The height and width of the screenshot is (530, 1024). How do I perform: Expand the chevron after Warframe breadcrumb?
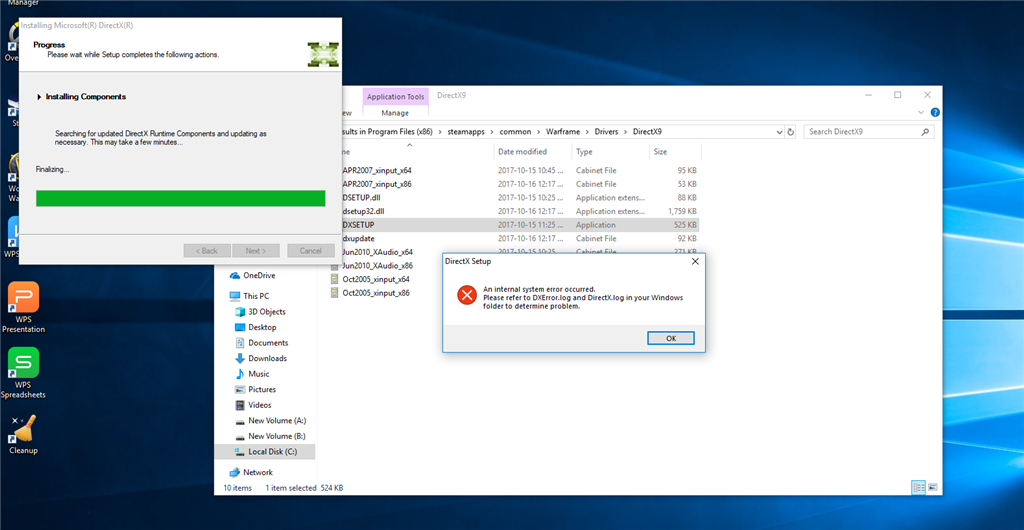[588, 132]
